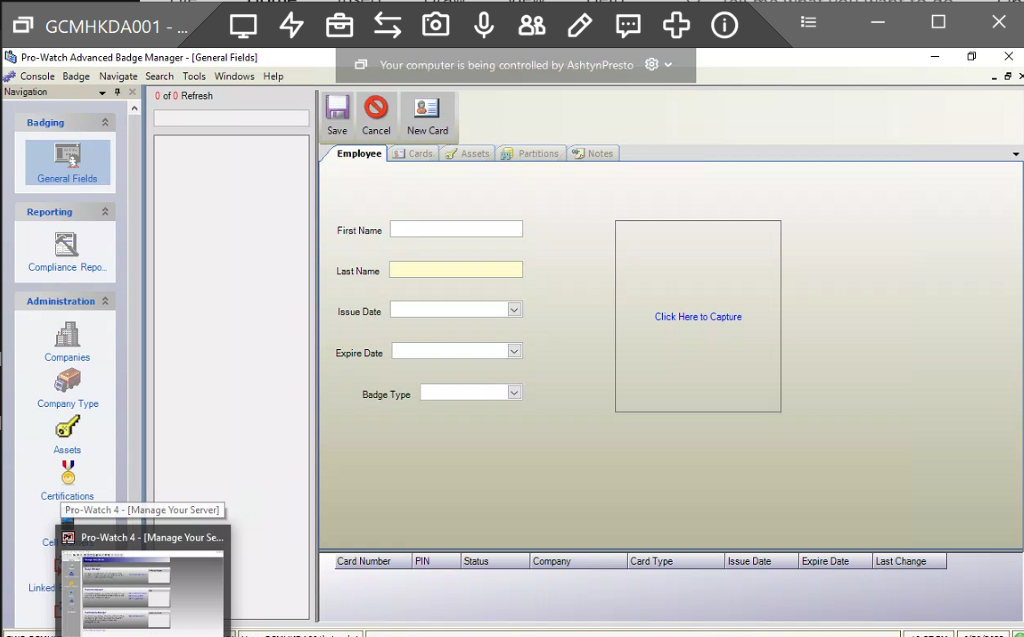Open the chat bubble icon in the remote bar

pos(628,25)
